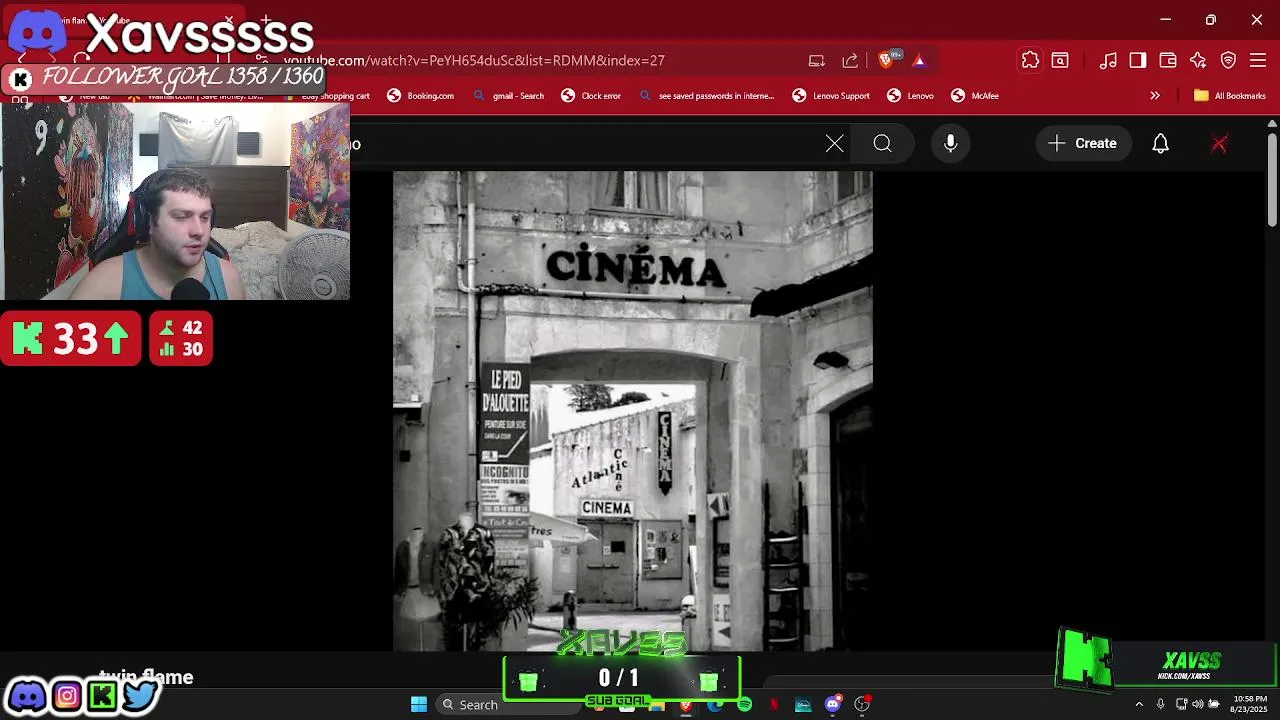
Task: Click the Brave Rewards triangle icon
Action: (x=919, y=61)
